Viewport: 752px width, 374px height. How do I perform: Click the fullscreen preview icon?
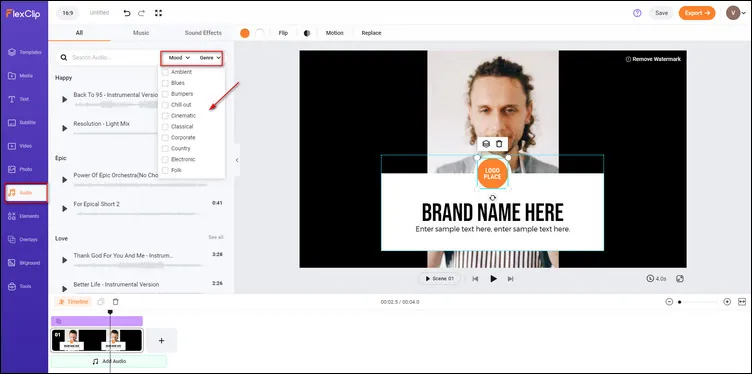click(159, 13)
